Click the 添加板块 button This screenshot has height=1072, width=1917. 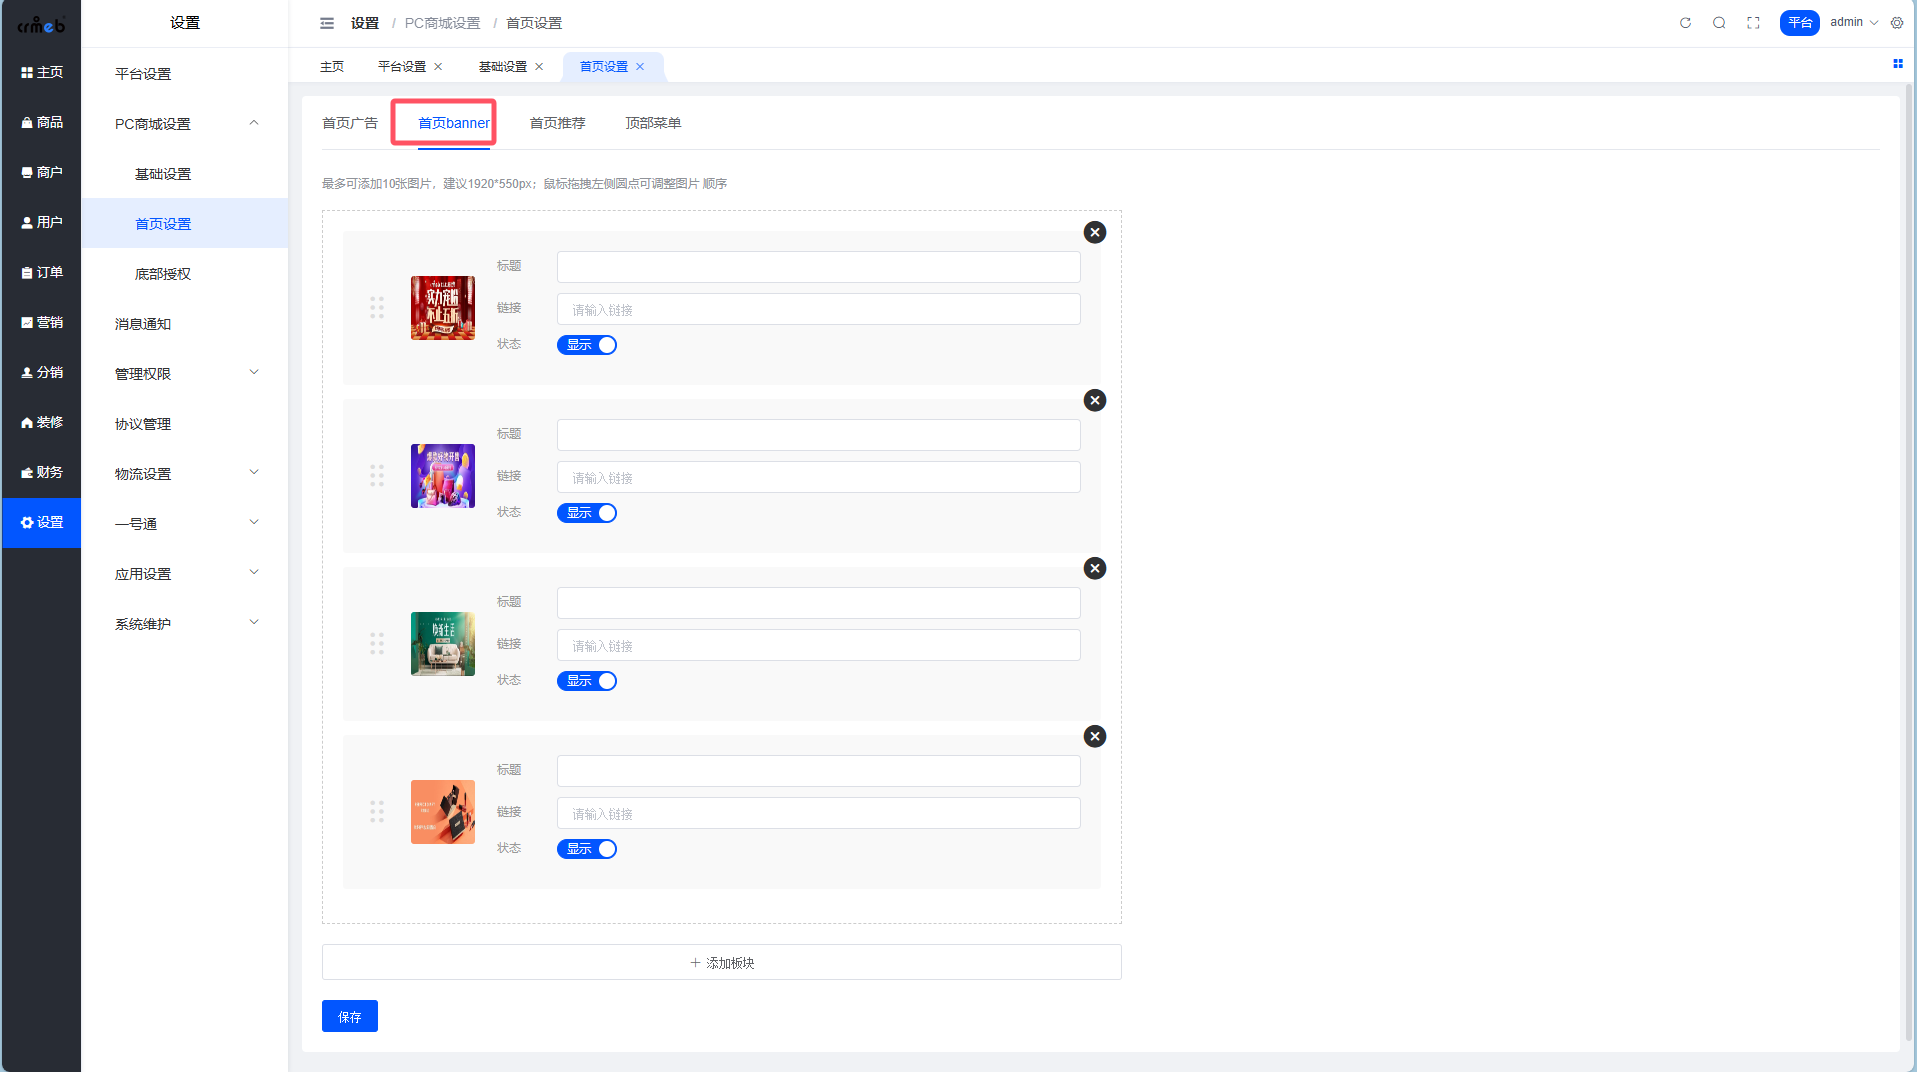point(721,962)
